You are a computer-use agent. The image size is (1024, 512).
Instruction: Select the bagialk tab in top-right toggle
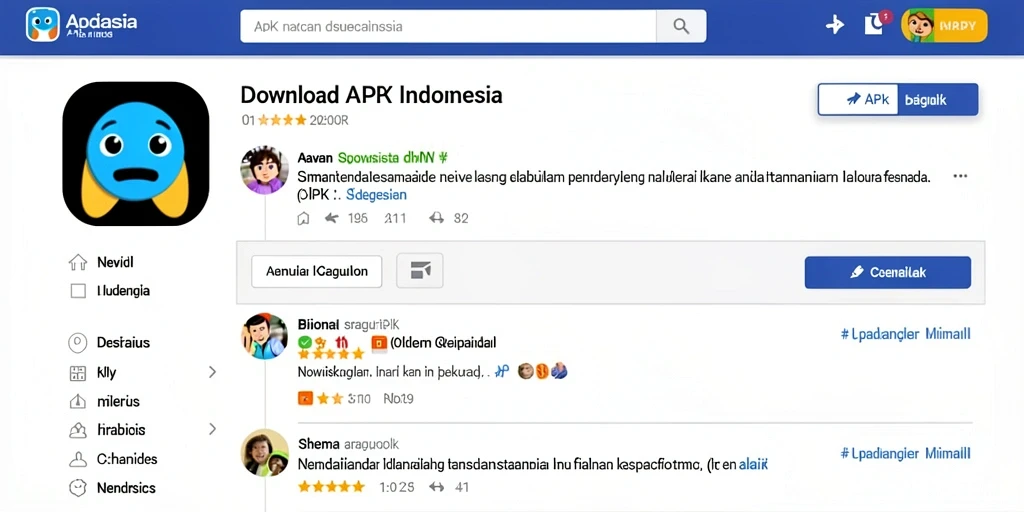[938, 100]
